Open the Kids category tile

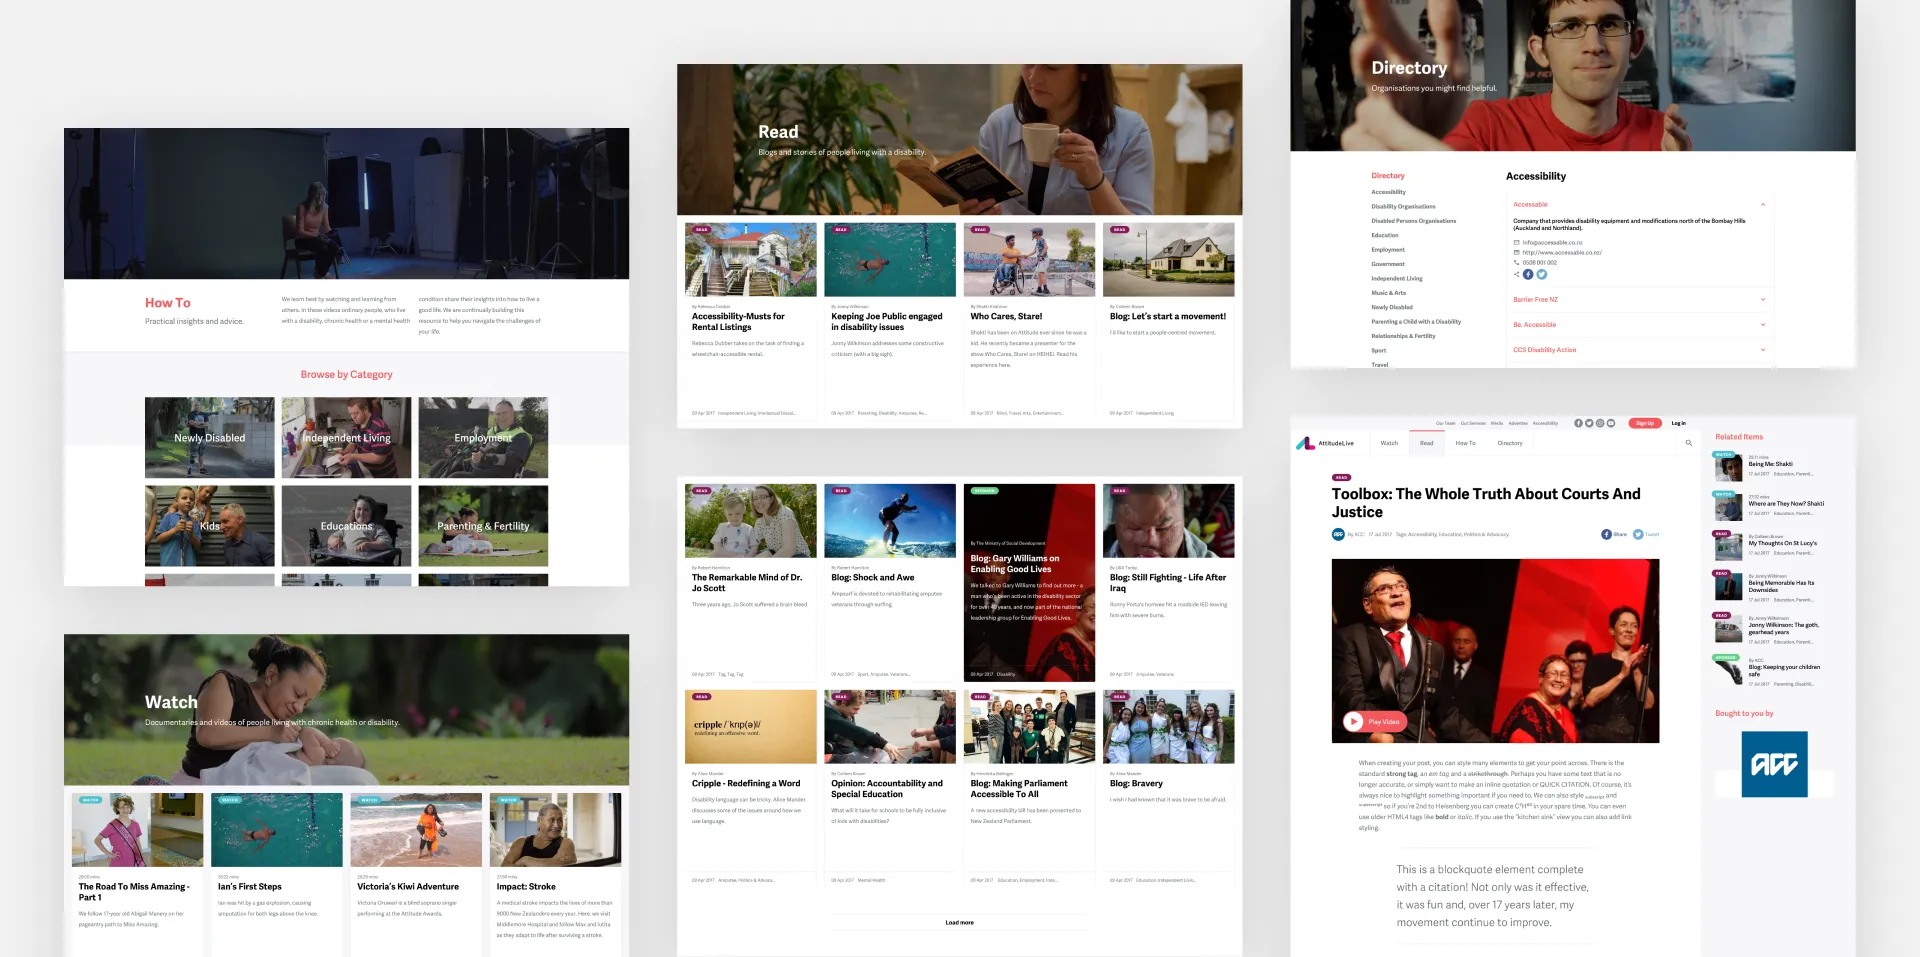[209, 525]
